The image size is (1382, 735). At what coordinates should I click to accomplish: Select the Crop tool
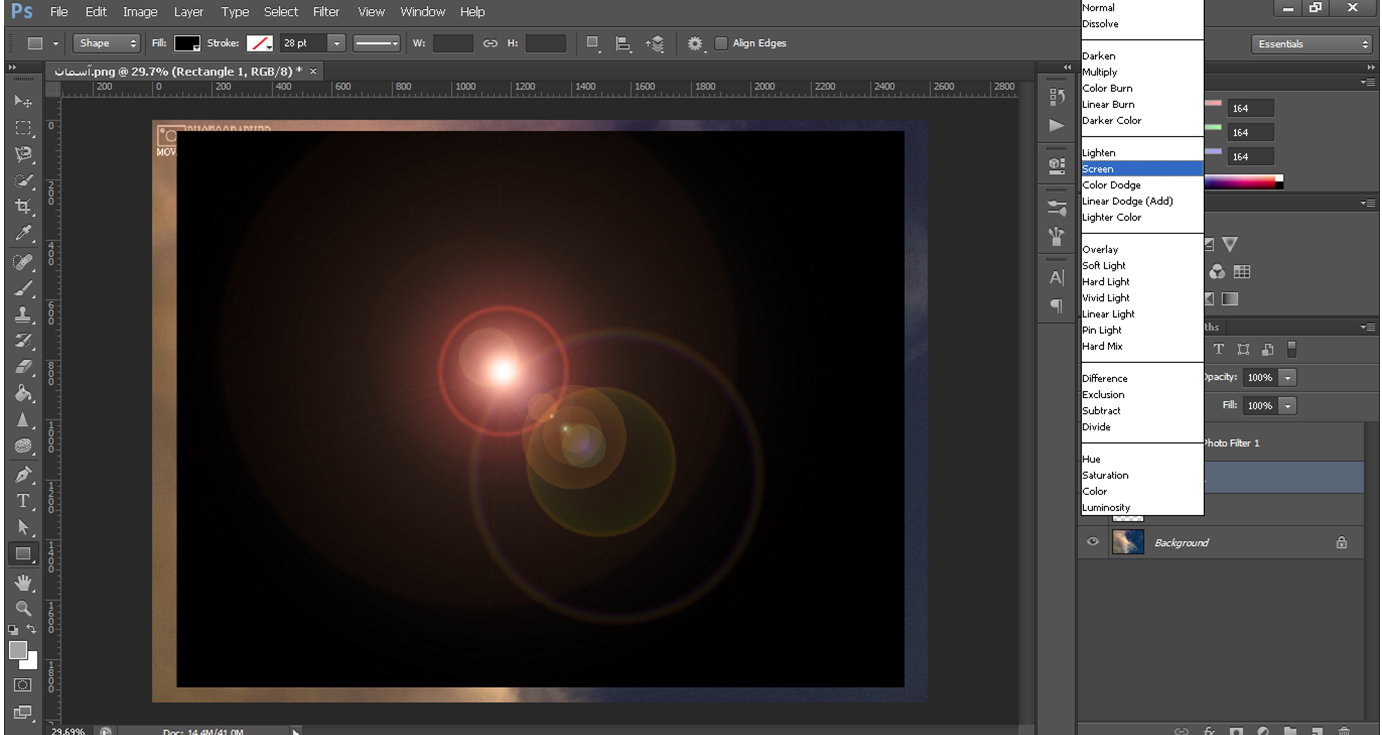pos(23,207)
